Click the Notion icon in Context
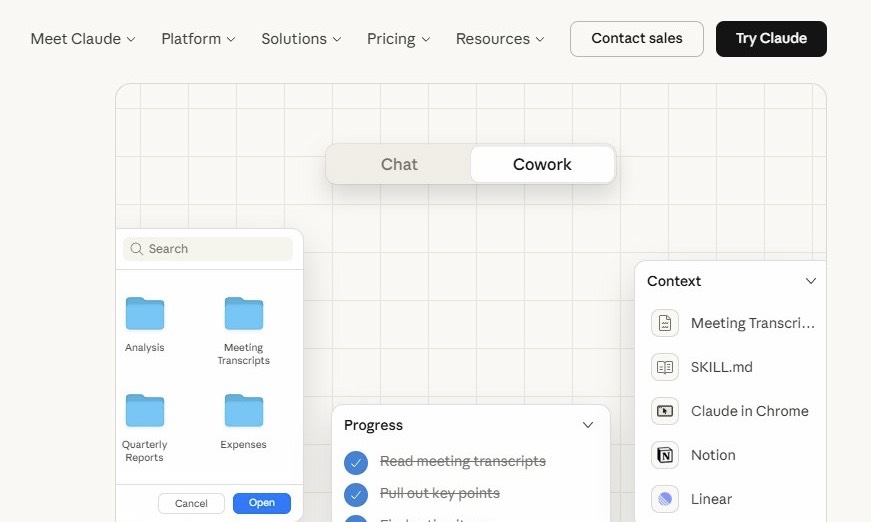 click(x=665, y=455)
